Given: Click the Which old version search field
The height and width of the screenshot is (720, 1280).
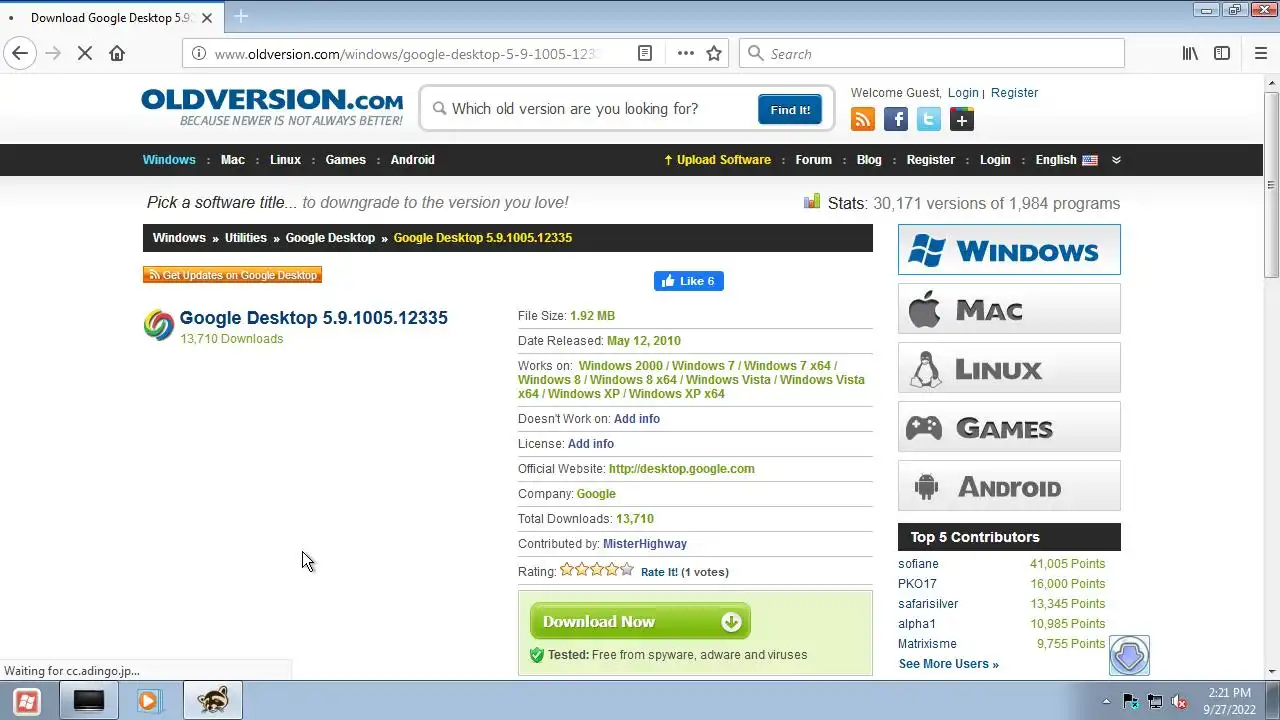Looking at the screenshot, I should click(590, 109).
